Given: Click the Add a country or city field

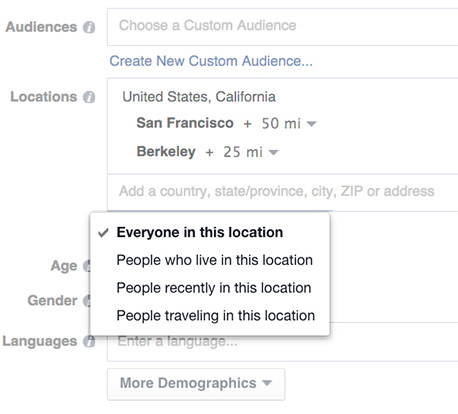Looking at the screenshot, I should (x=283, y=192).
